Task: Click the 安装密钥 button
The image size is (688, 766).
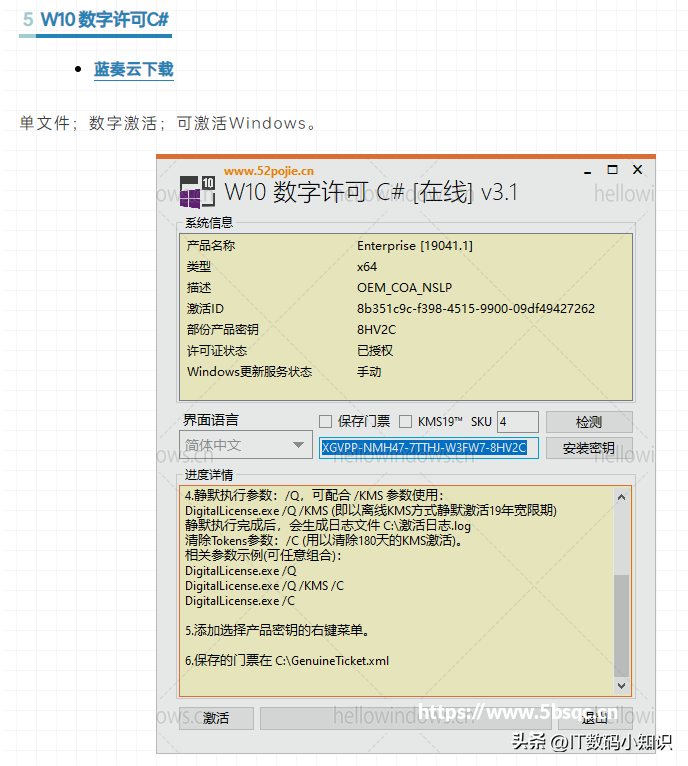Action: coord(589,448)
